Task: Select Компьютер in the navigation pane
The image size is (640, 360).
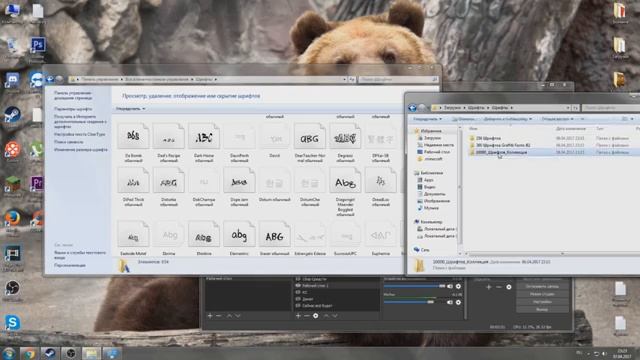Action: click(x=428, y=222)
